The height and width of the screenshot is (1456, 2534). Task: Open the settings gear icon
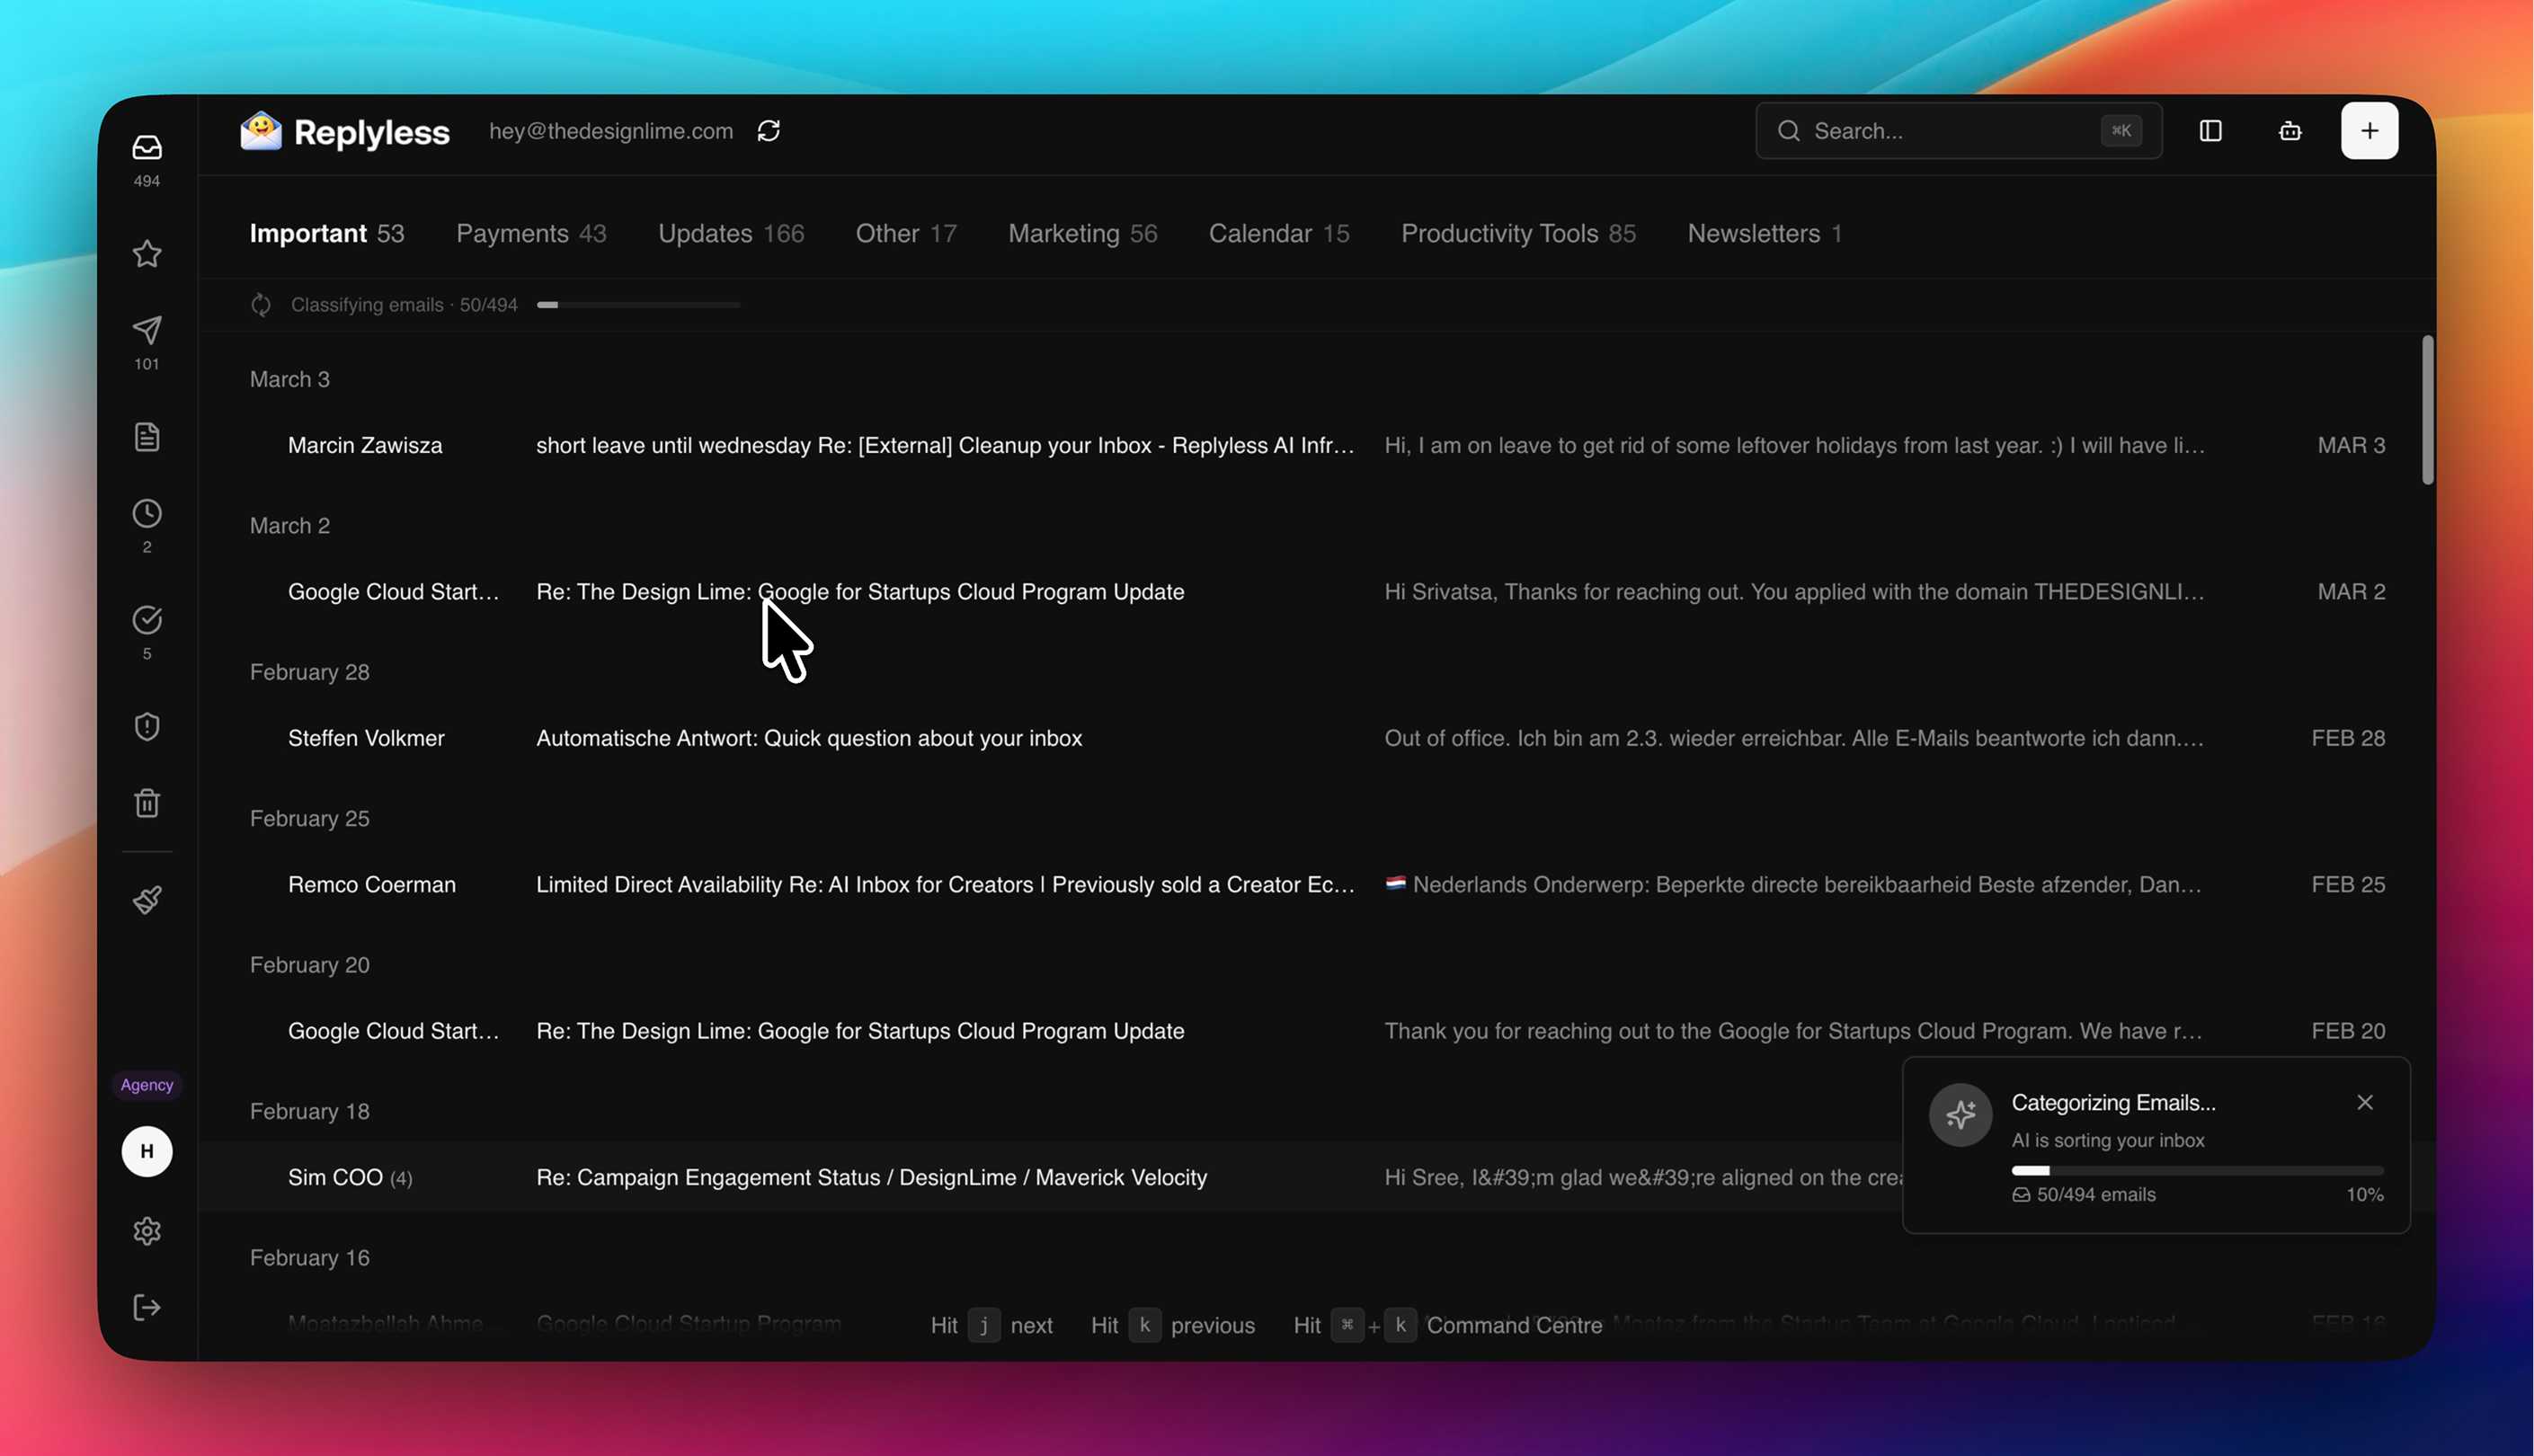pos(147,1231)
